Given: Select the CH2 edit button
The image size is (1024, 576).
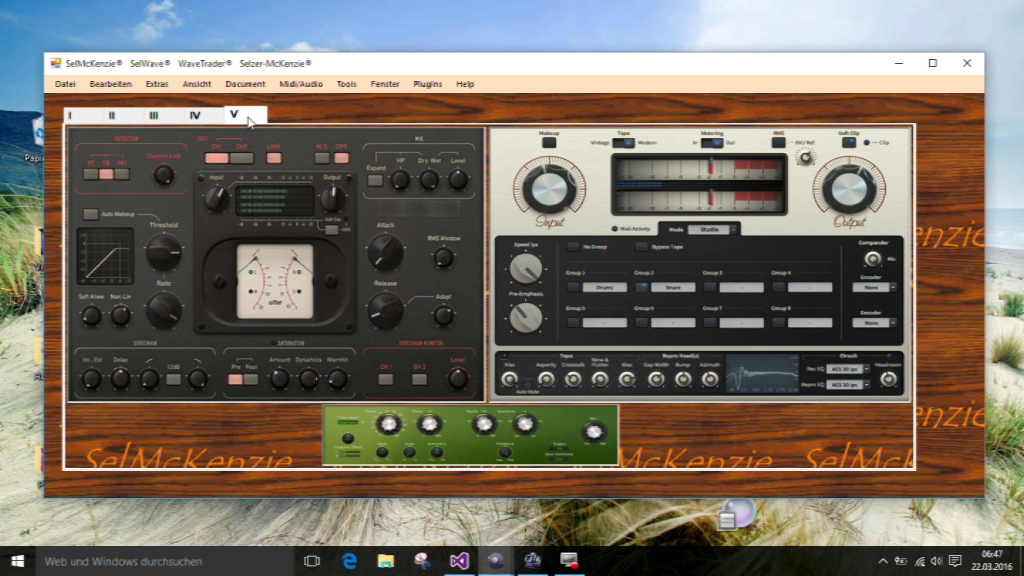Looking at the screenshot, I should 242,158.
